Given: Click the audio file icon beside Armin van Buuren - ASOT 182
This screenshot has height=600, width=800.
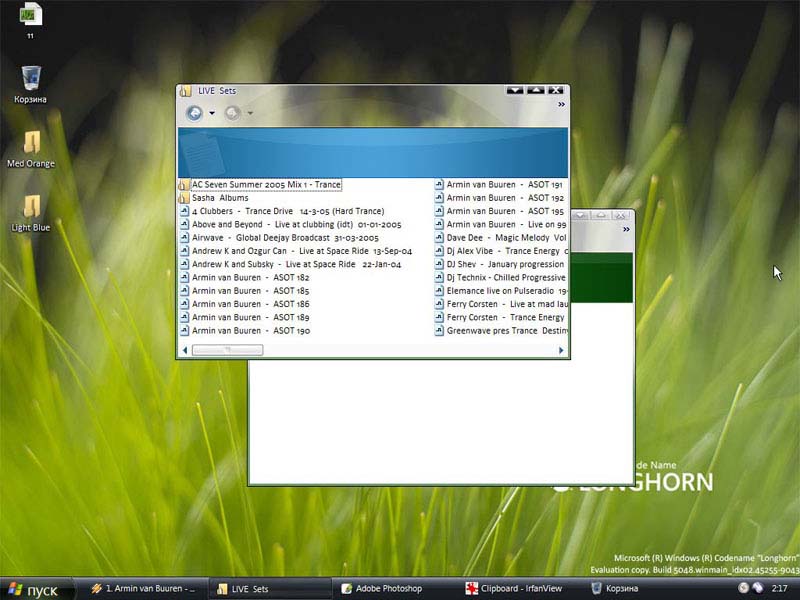Looking at the screenshot, I should pos(185,277).
